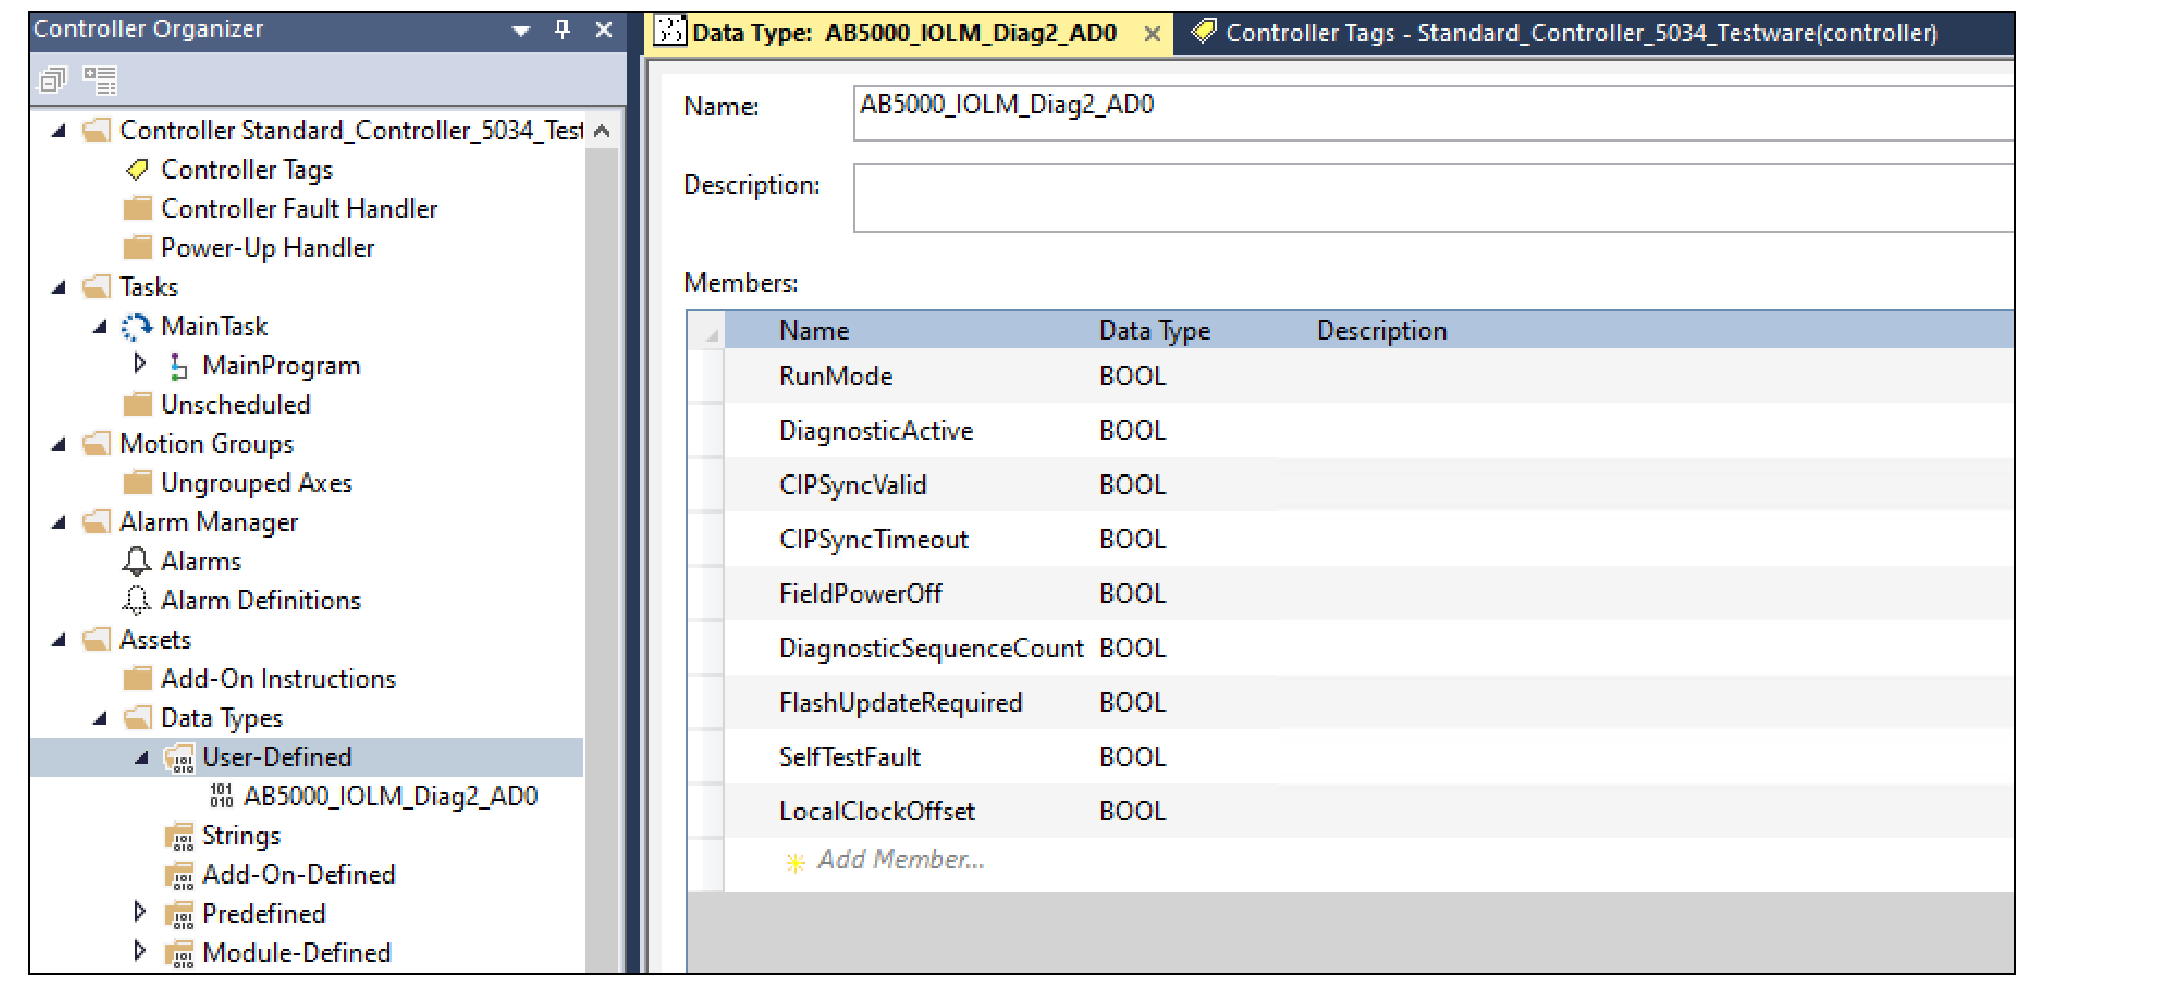Click the Name input field
Image resolution: width=2162 pixels, height=989 pixels.
point(1433,112)
